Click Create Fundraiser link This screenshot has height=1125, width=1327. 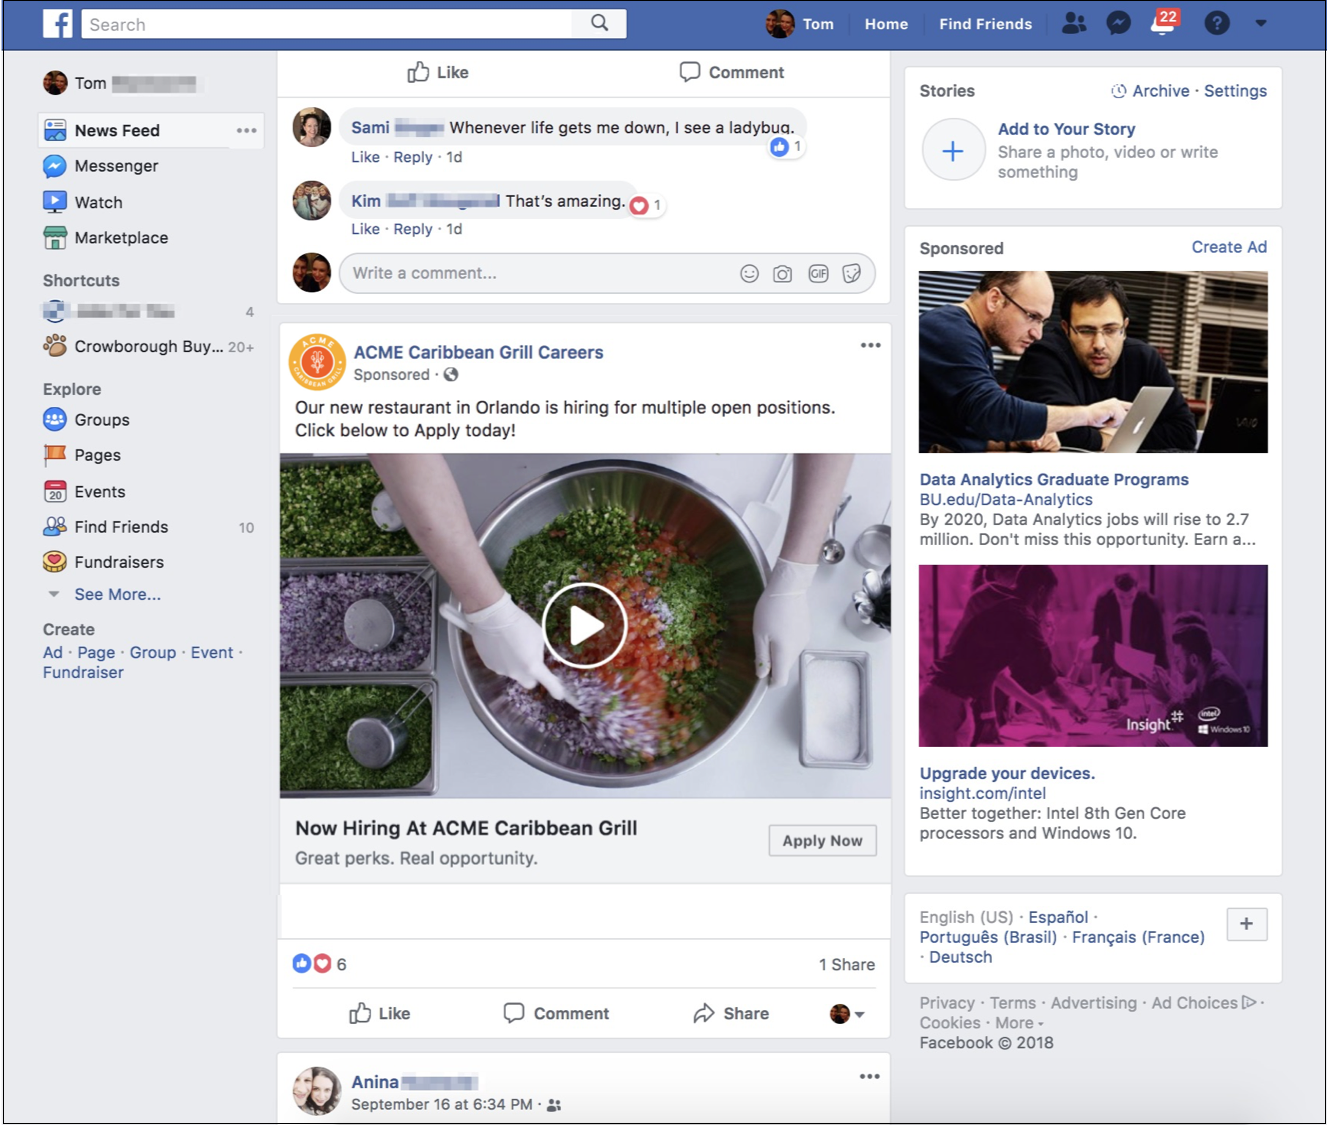(x=83, y=673)
